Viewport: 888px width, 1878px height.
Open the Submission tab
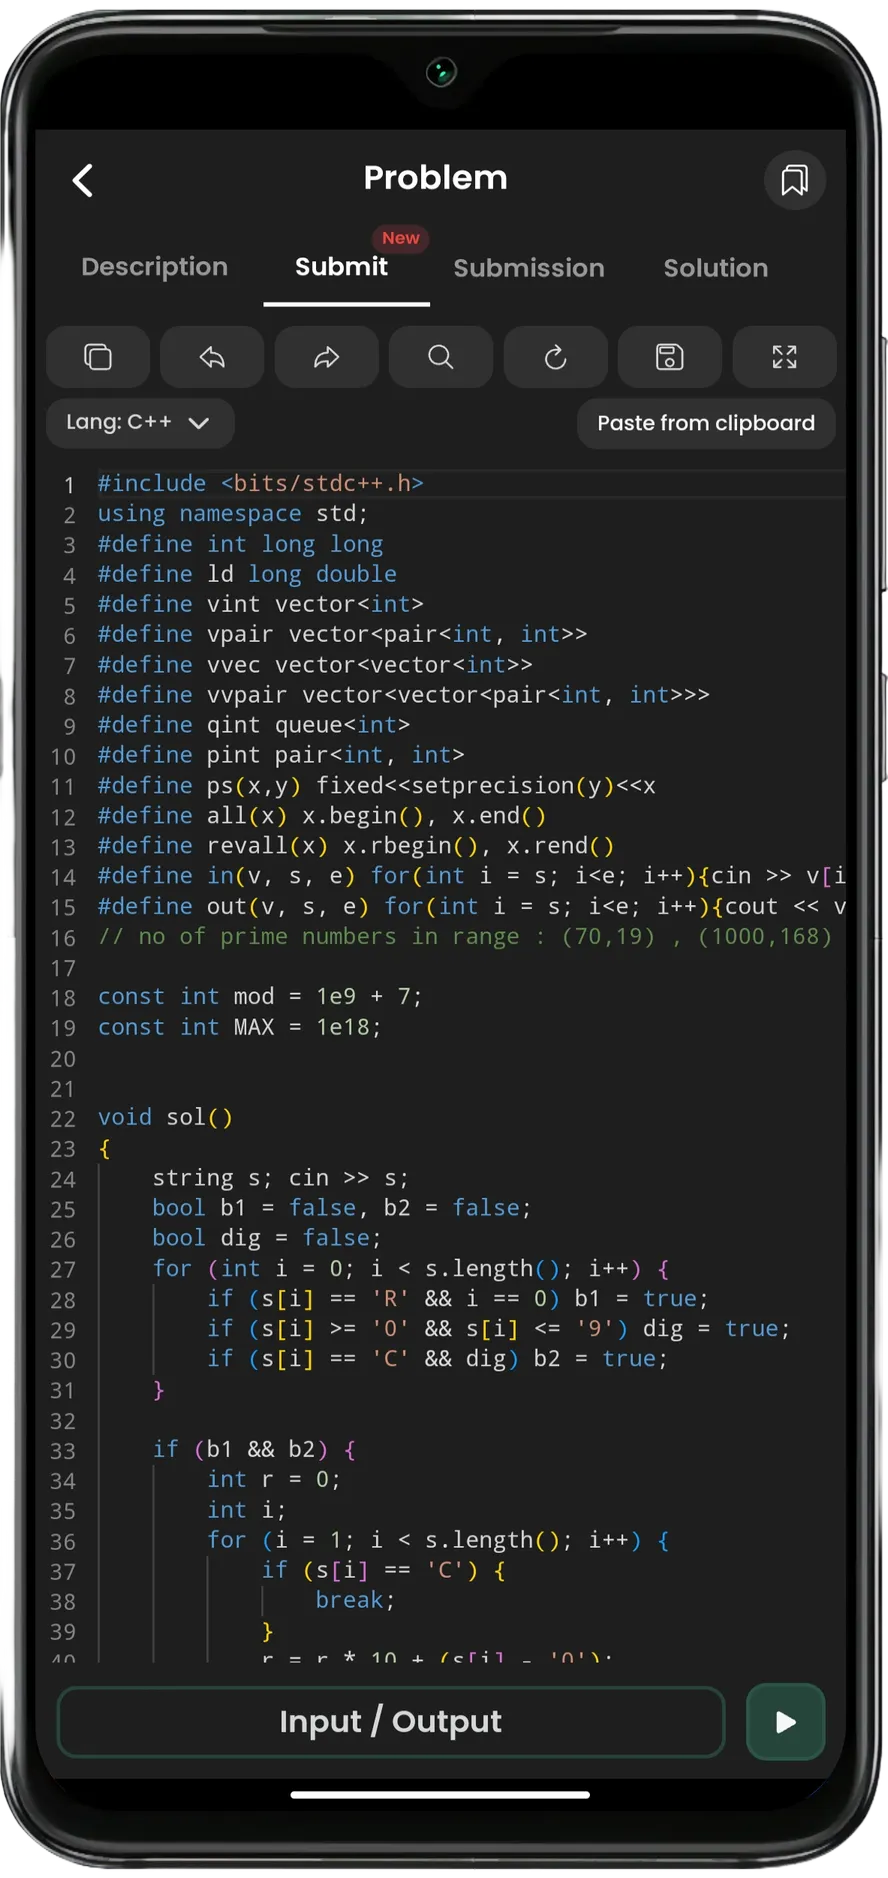pos(529,268)
